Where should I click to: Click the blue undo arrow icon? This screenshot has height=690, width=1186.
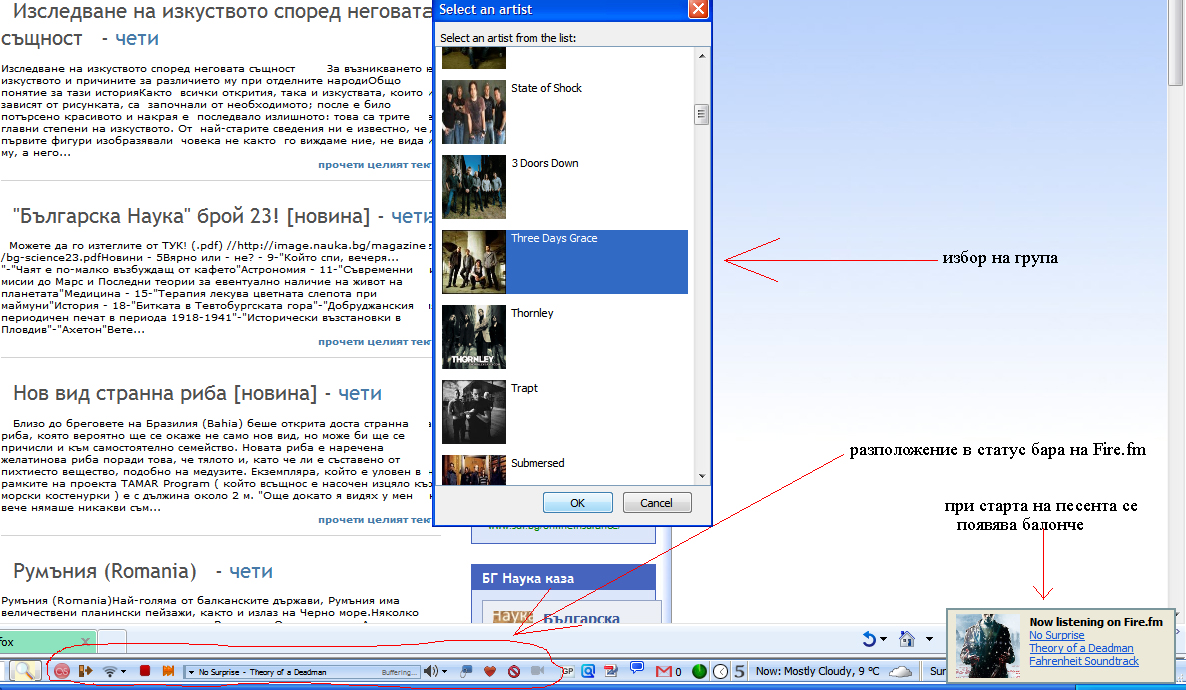pyautogui.click(x=869, y=639)
